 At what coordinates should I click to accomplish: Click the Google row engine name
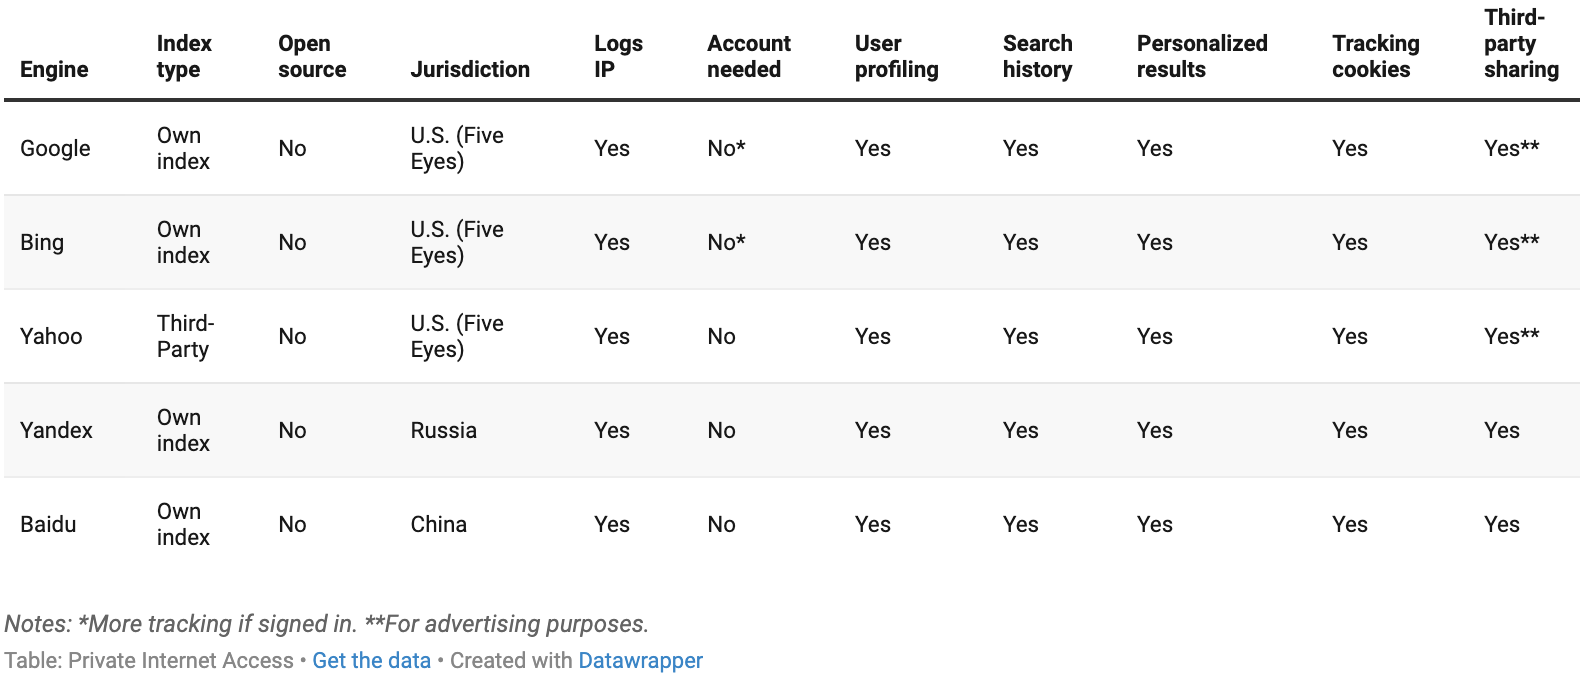pyautogui.click(x=55, y=148)
